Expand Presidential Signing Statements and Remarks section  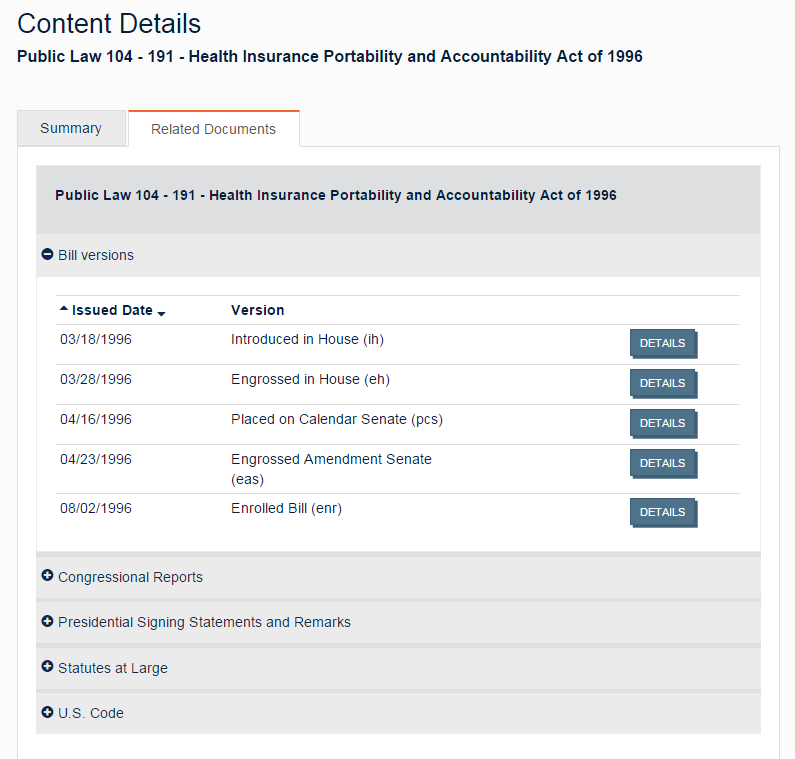click(204, 622)
